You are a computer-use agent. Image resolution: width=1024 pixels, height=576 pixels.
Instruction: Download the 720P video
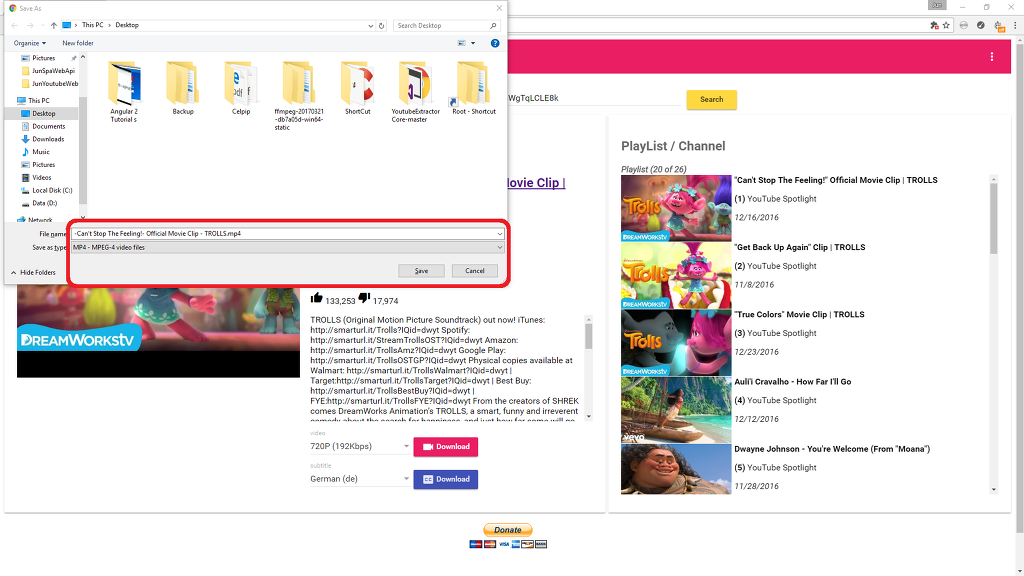[445, 447]
